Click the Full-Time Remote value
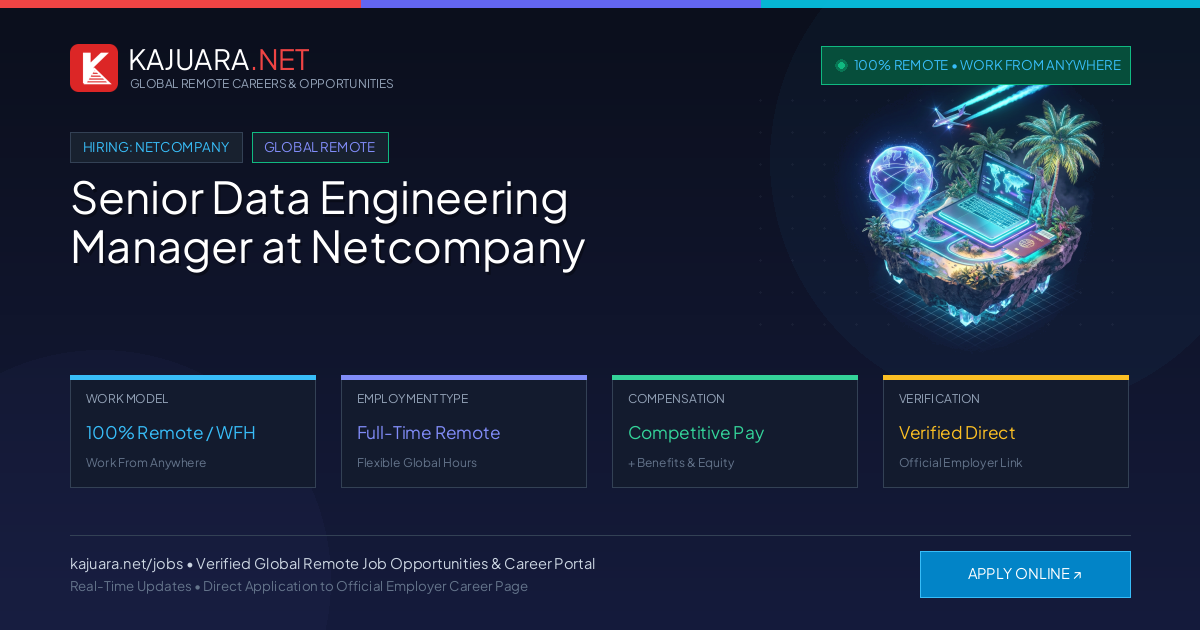Viewport: 1200px width, 630px height. 428,433
